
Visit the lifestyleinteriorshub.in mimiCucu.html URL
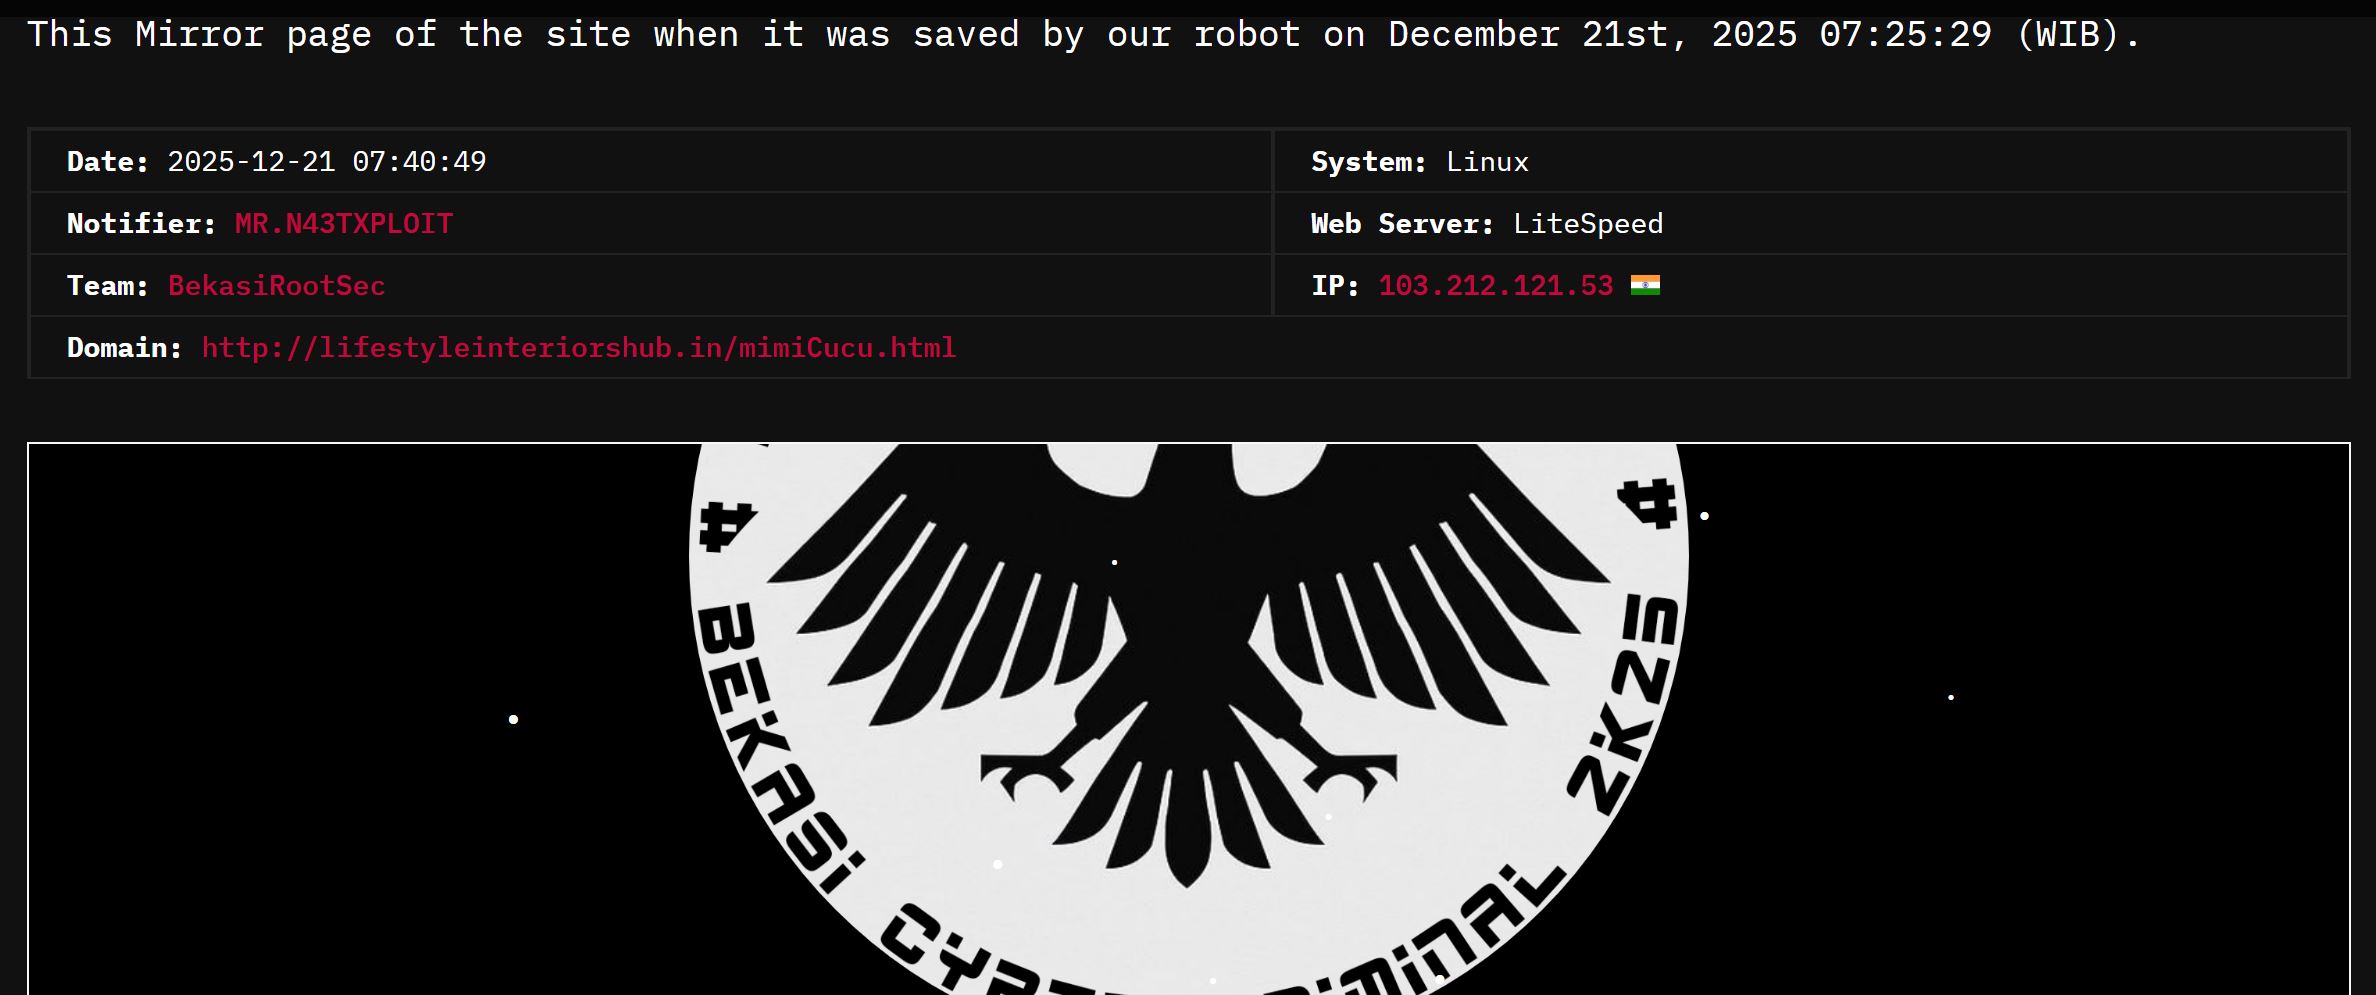coord(579,347)
